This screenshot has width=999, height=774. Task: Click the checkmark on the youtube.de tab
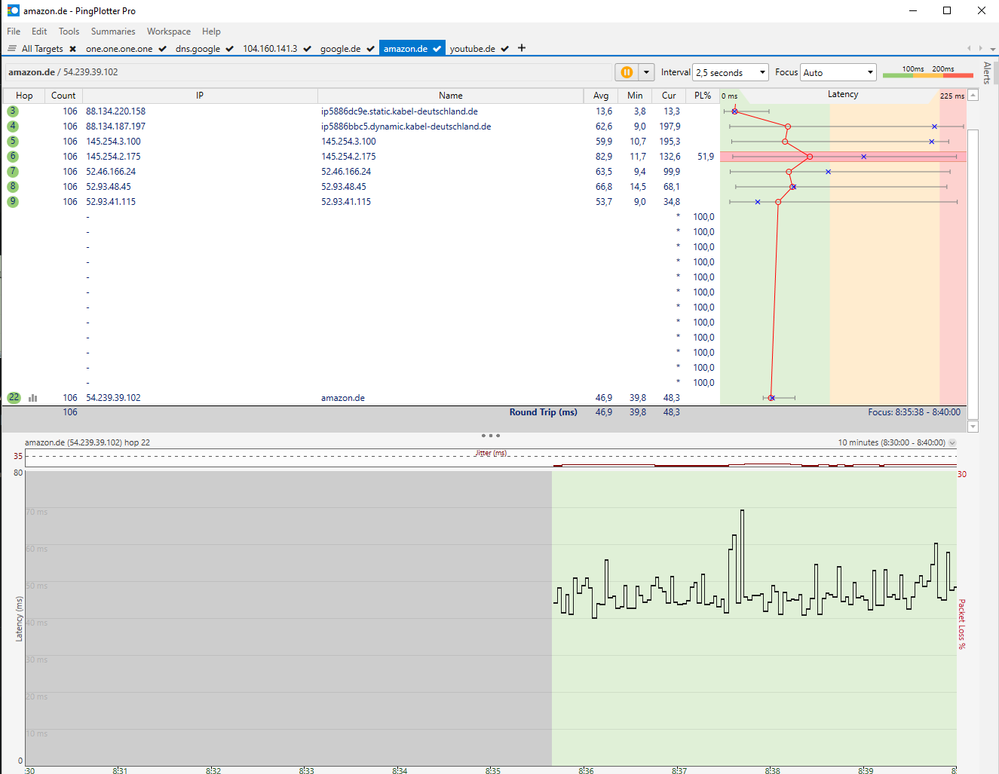(505, 48)
